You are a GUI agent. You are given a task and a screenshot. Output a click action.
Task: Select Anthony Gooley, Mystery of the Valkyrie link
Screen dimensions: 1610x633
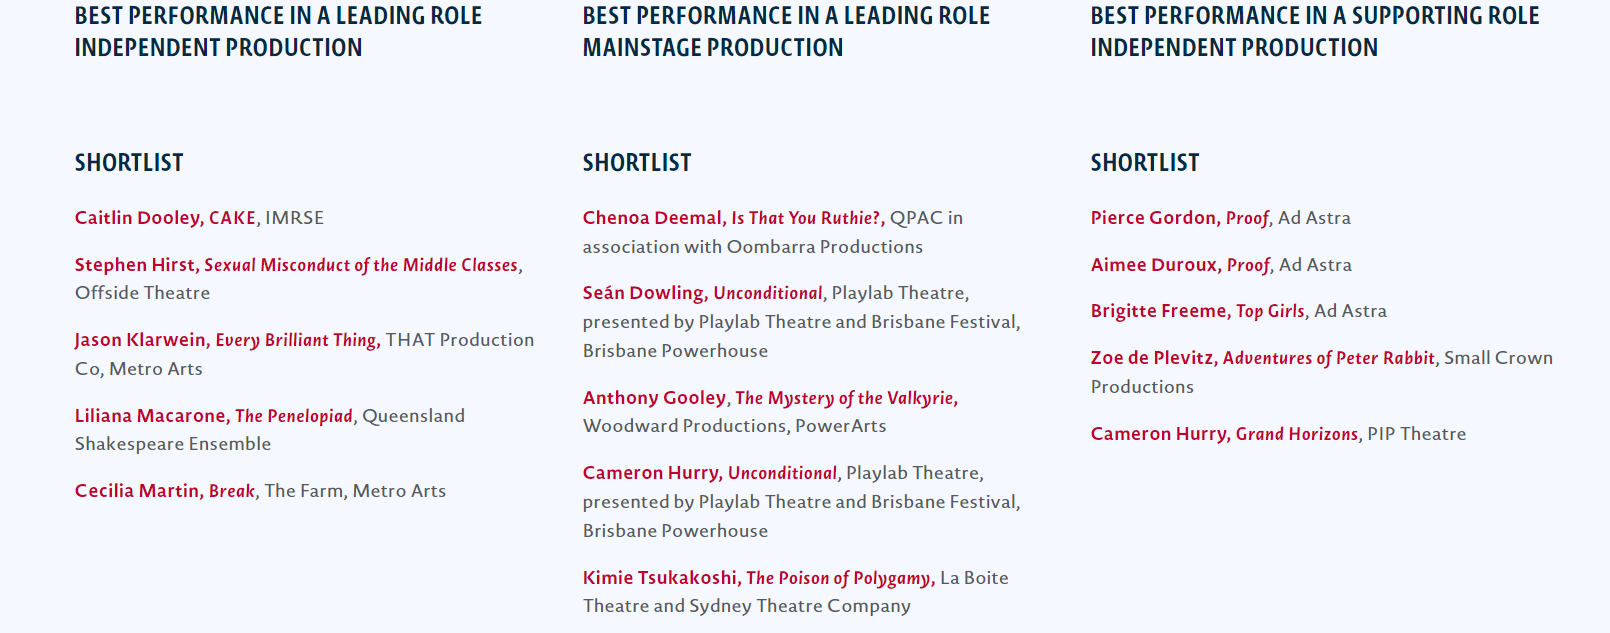pos(770,398)
